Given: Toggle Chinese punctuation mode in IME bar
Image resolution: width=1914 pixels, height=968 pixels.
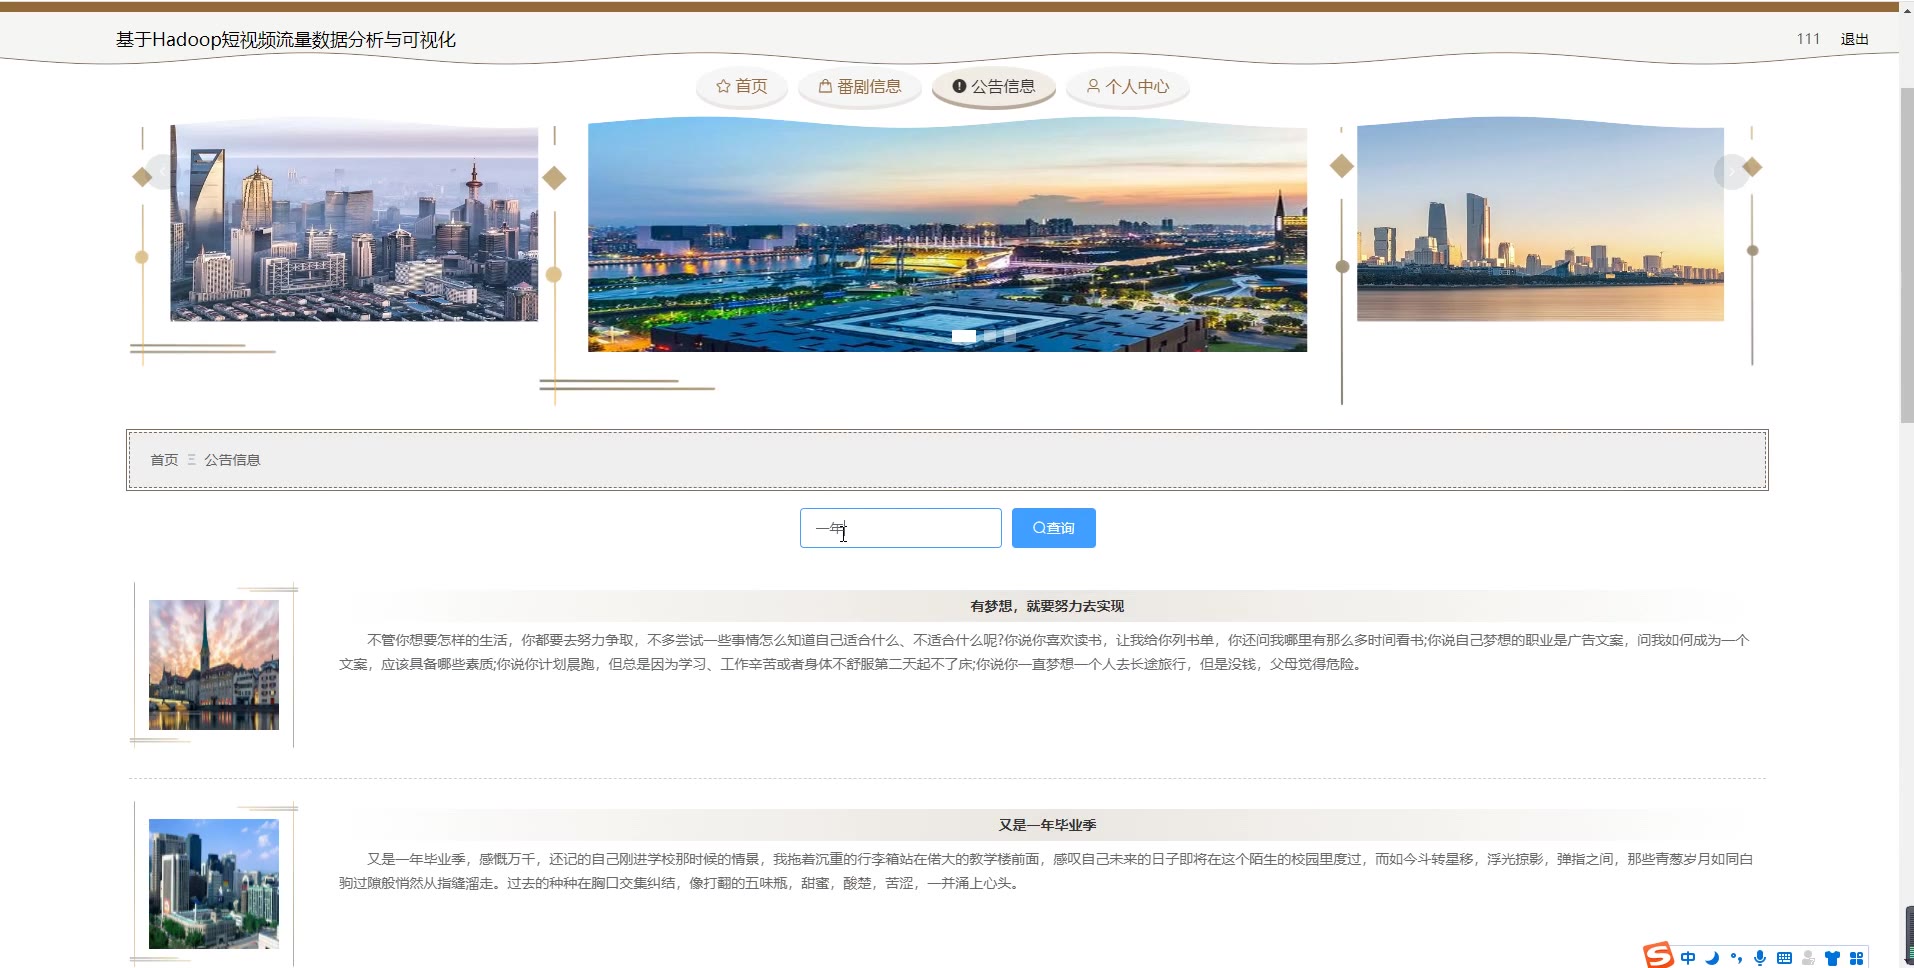Looking at the screenshot, I should click(1736, 958).
